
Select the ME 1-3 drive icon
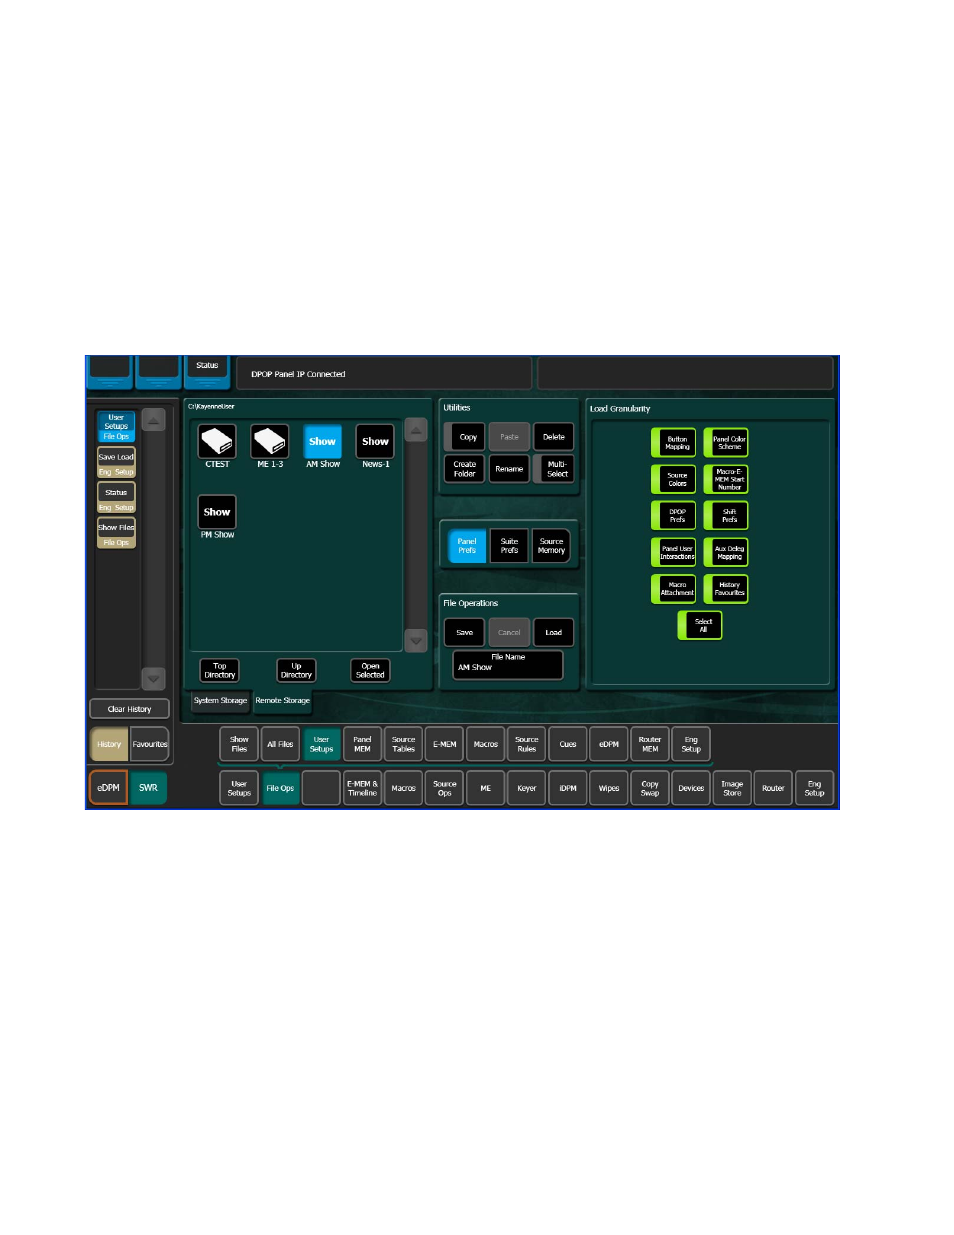pos(270,441)
